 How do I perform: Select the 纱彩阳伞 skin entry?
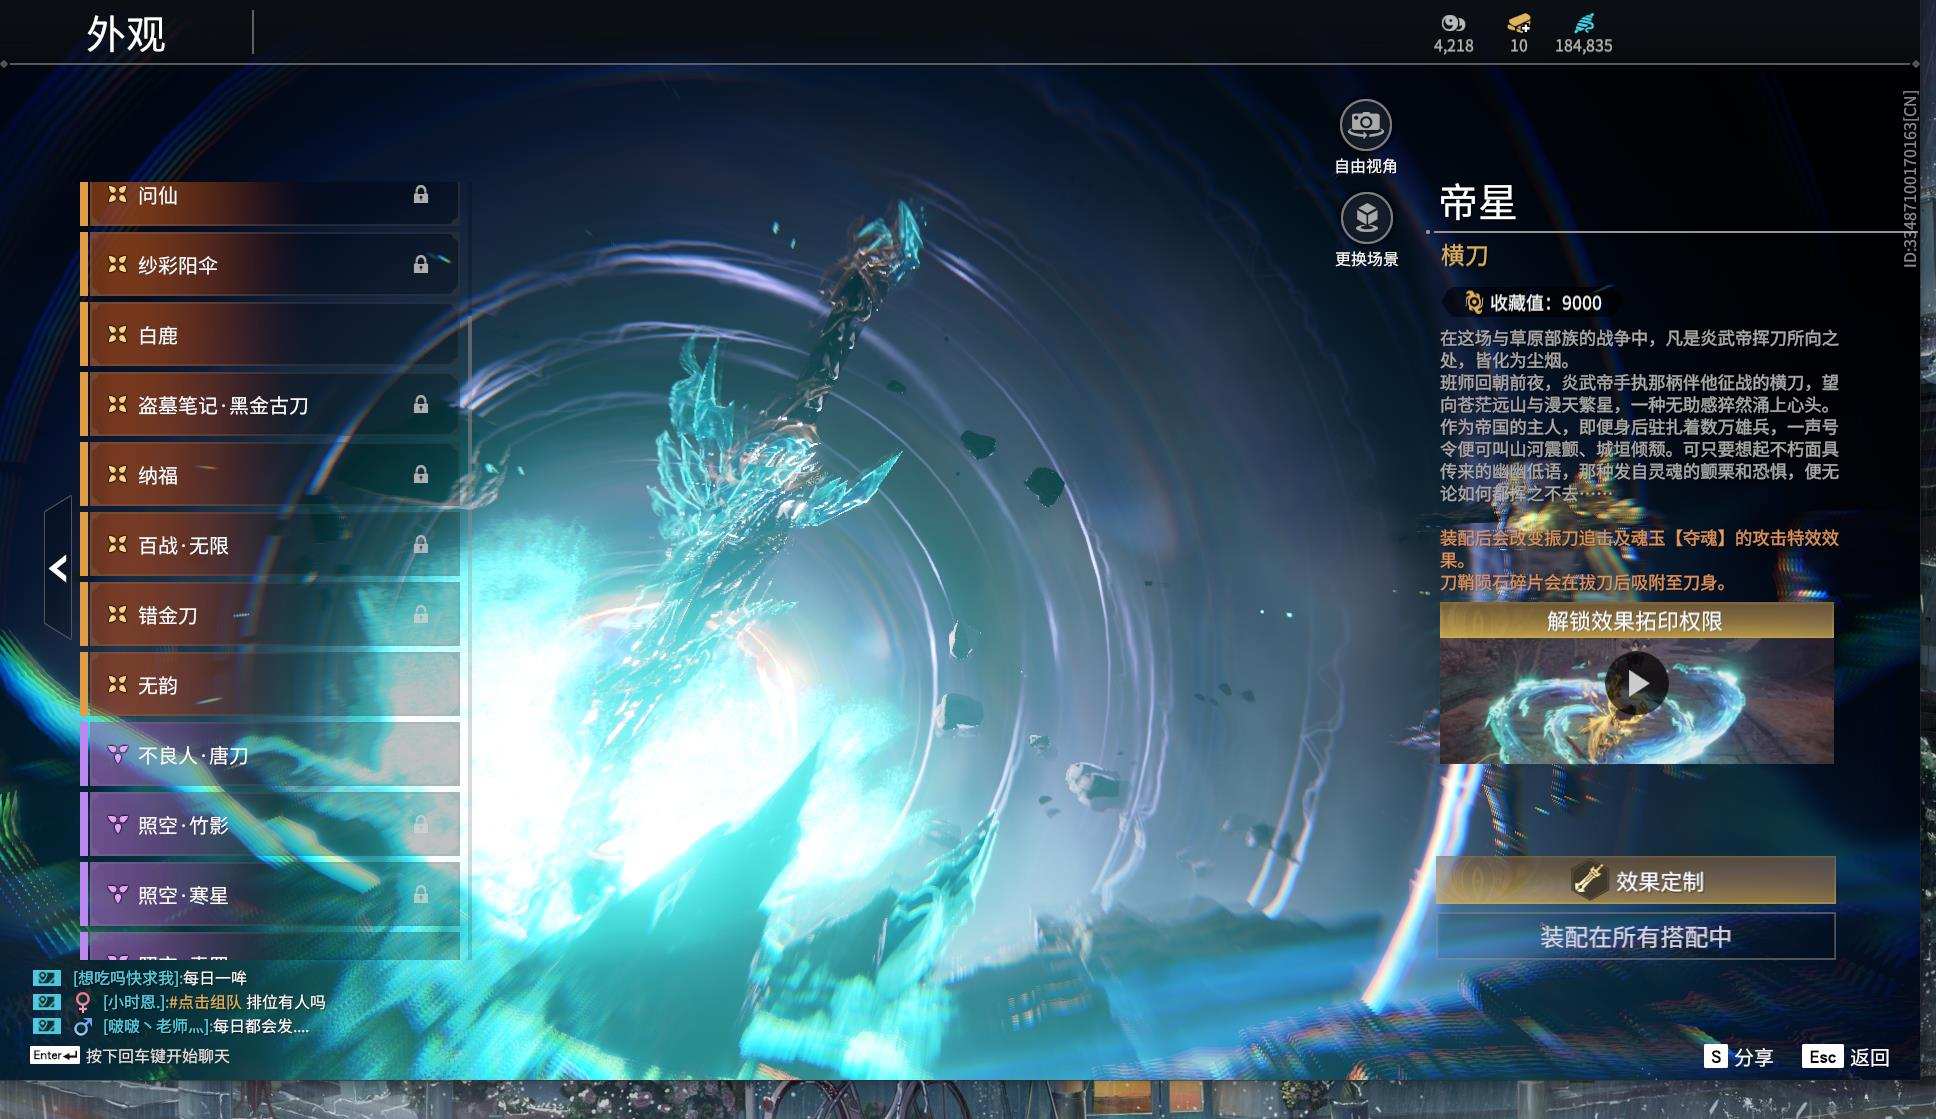[270, 264]
